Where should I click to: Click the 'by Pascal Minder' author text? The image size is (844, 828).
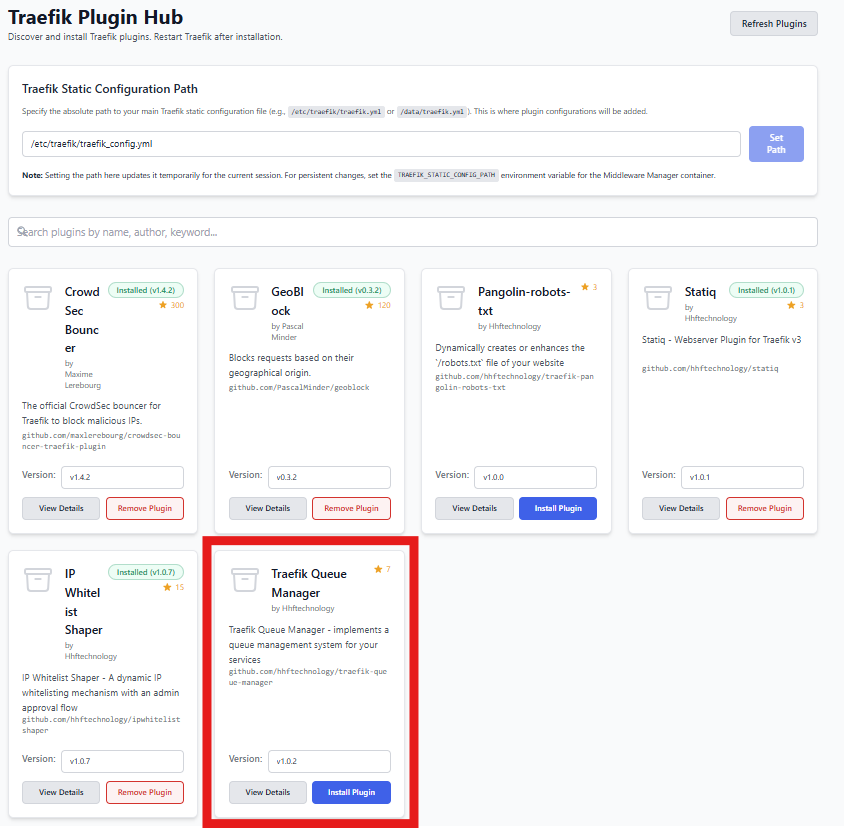287,332
